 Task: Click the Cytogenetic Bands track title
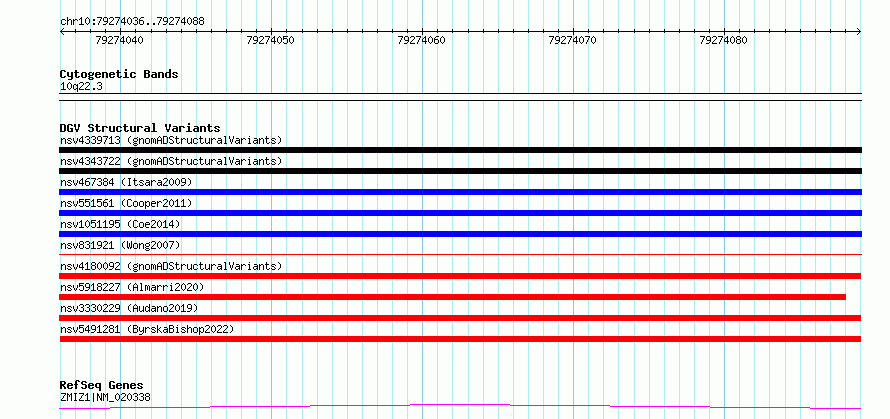point(119,74)
